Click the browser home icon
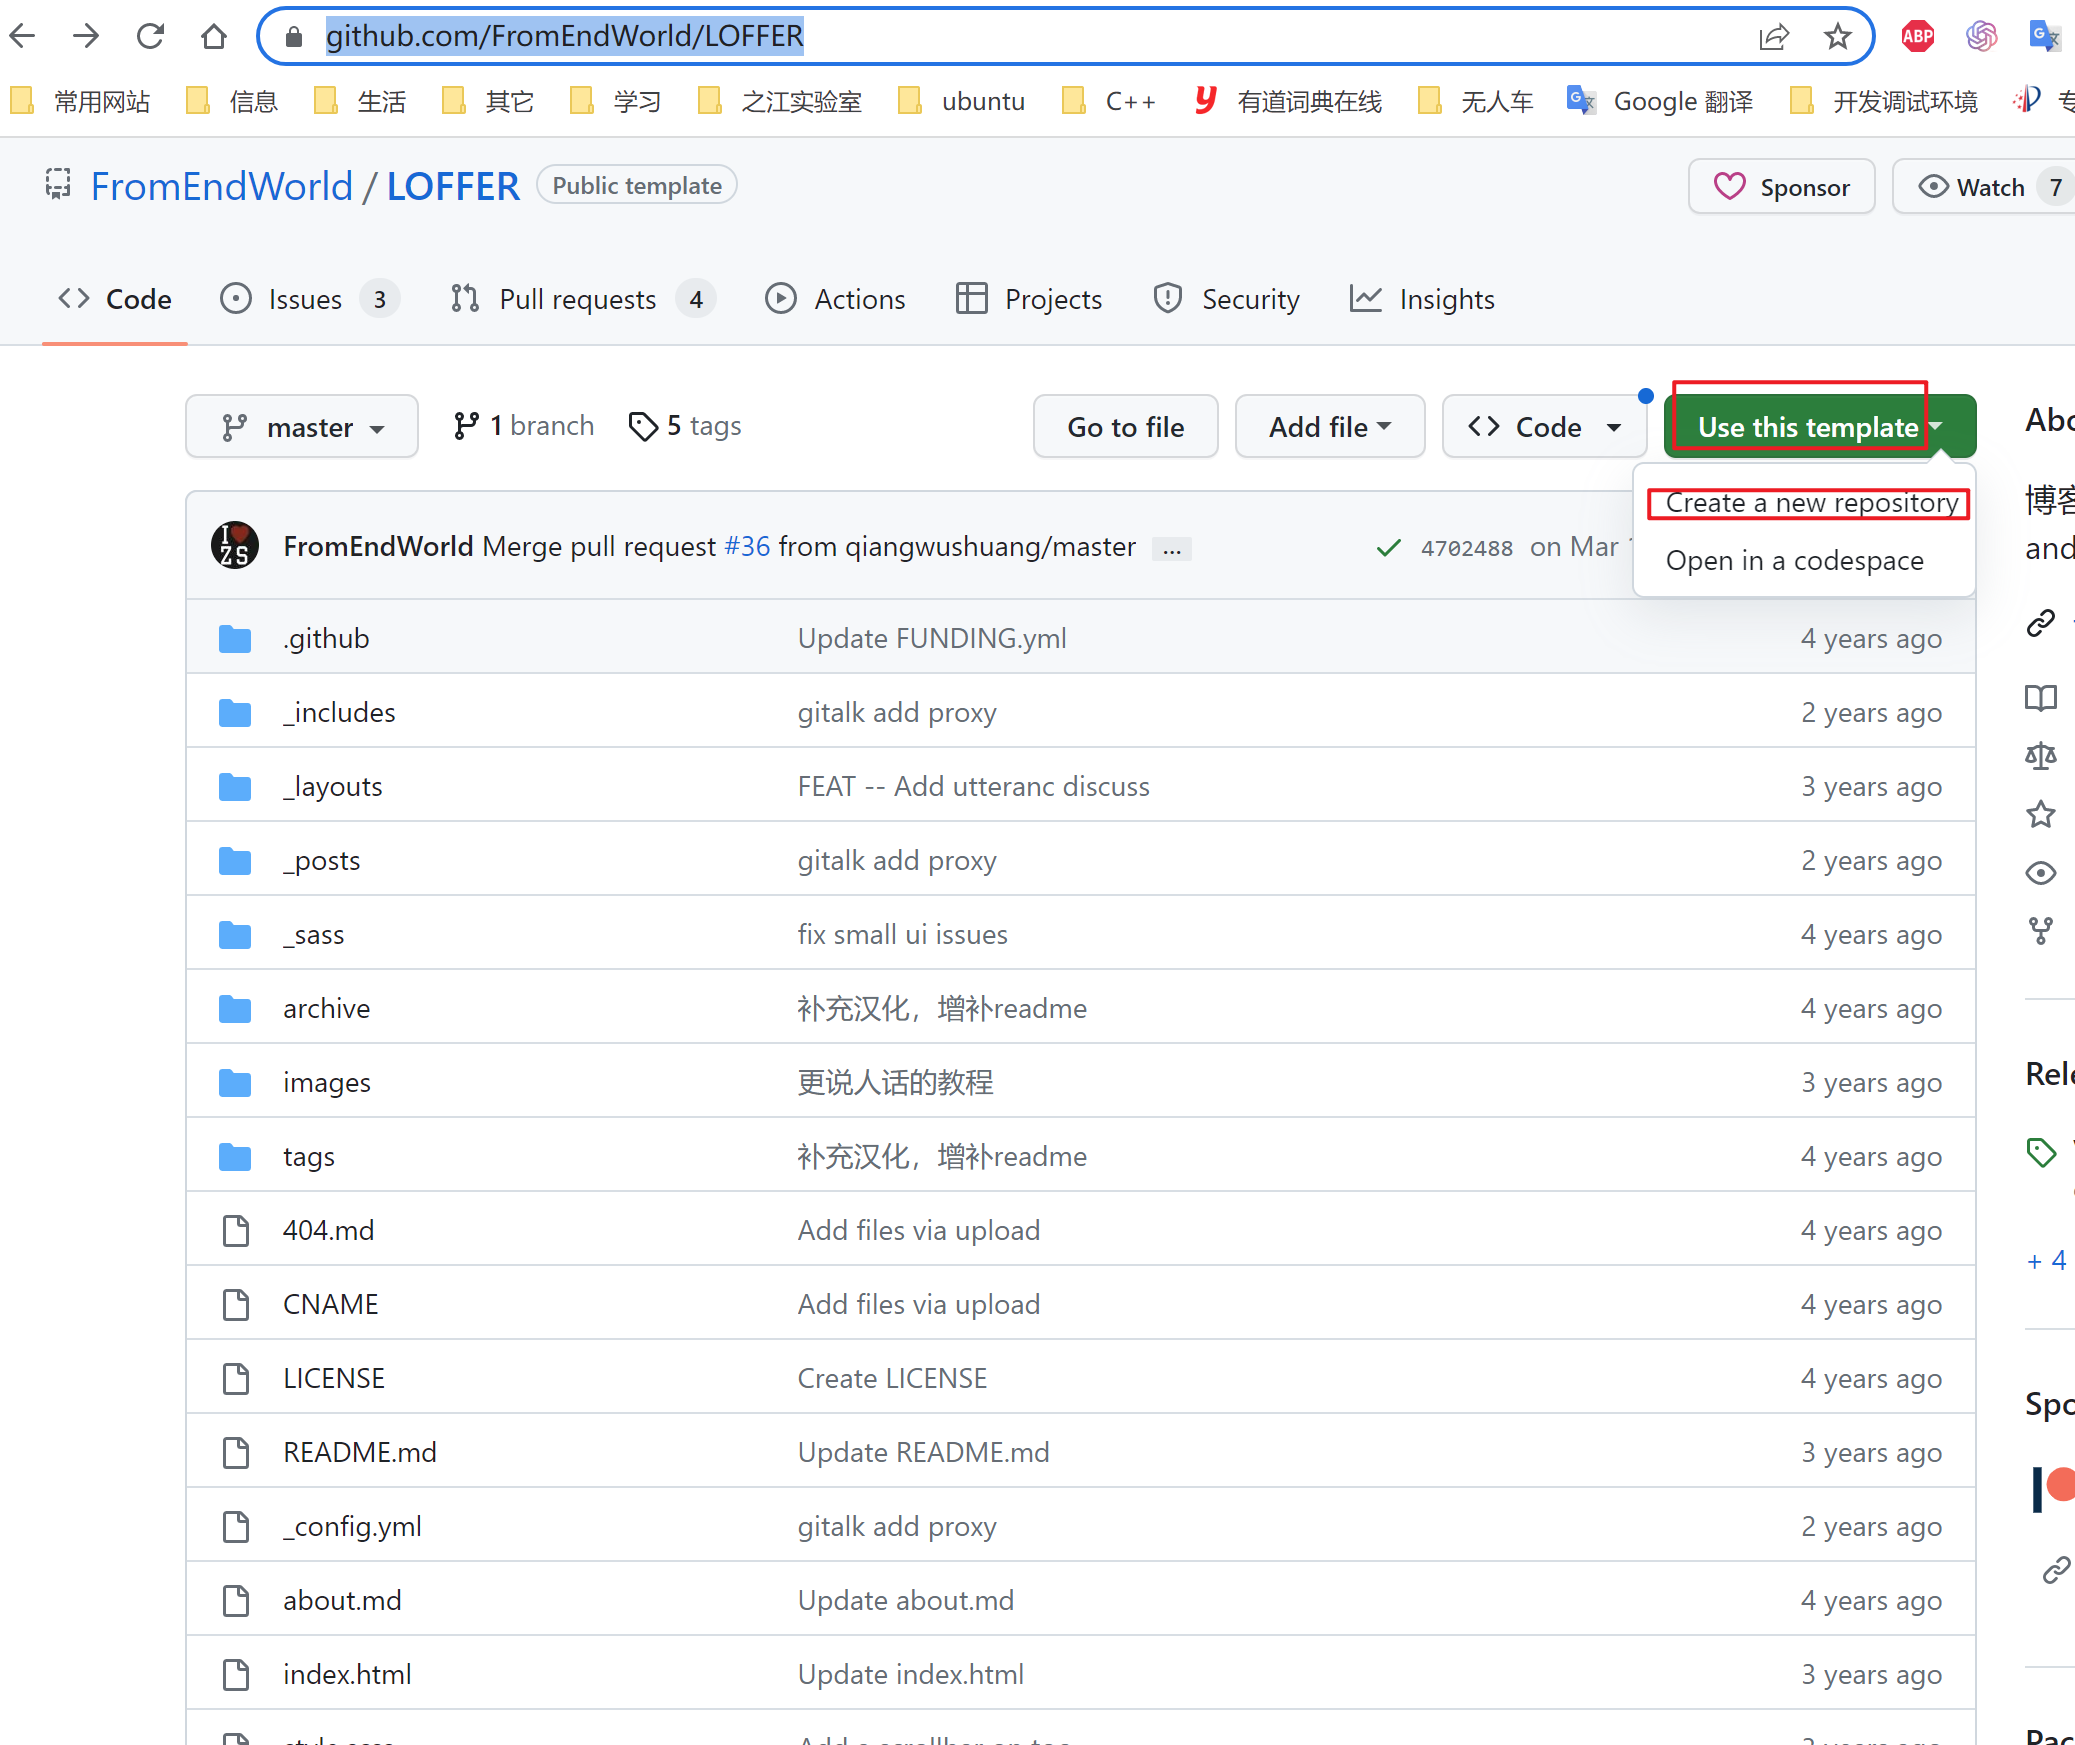Image resolution: width=2075 pixels, height=1745 pixels. (x=214, y=37)
